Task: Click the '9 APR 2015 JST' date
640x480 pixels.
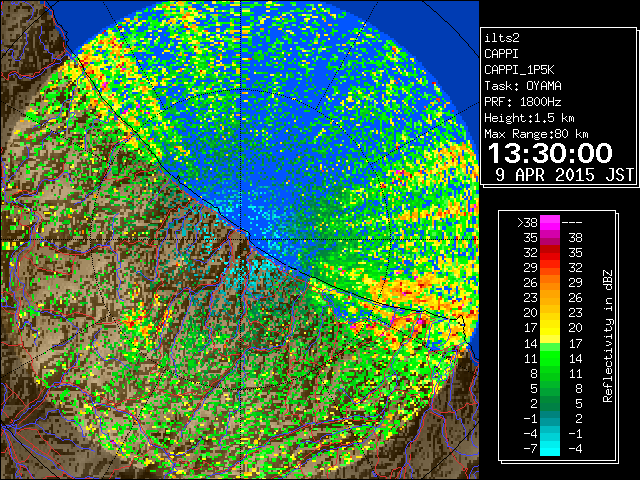Action: click(x=564, y=175)
